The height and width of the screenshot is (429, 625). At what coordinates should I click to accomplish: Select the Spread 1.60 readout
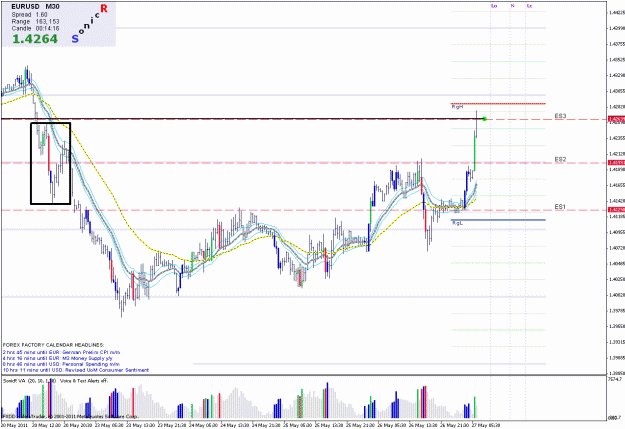(x=29, y=15)
